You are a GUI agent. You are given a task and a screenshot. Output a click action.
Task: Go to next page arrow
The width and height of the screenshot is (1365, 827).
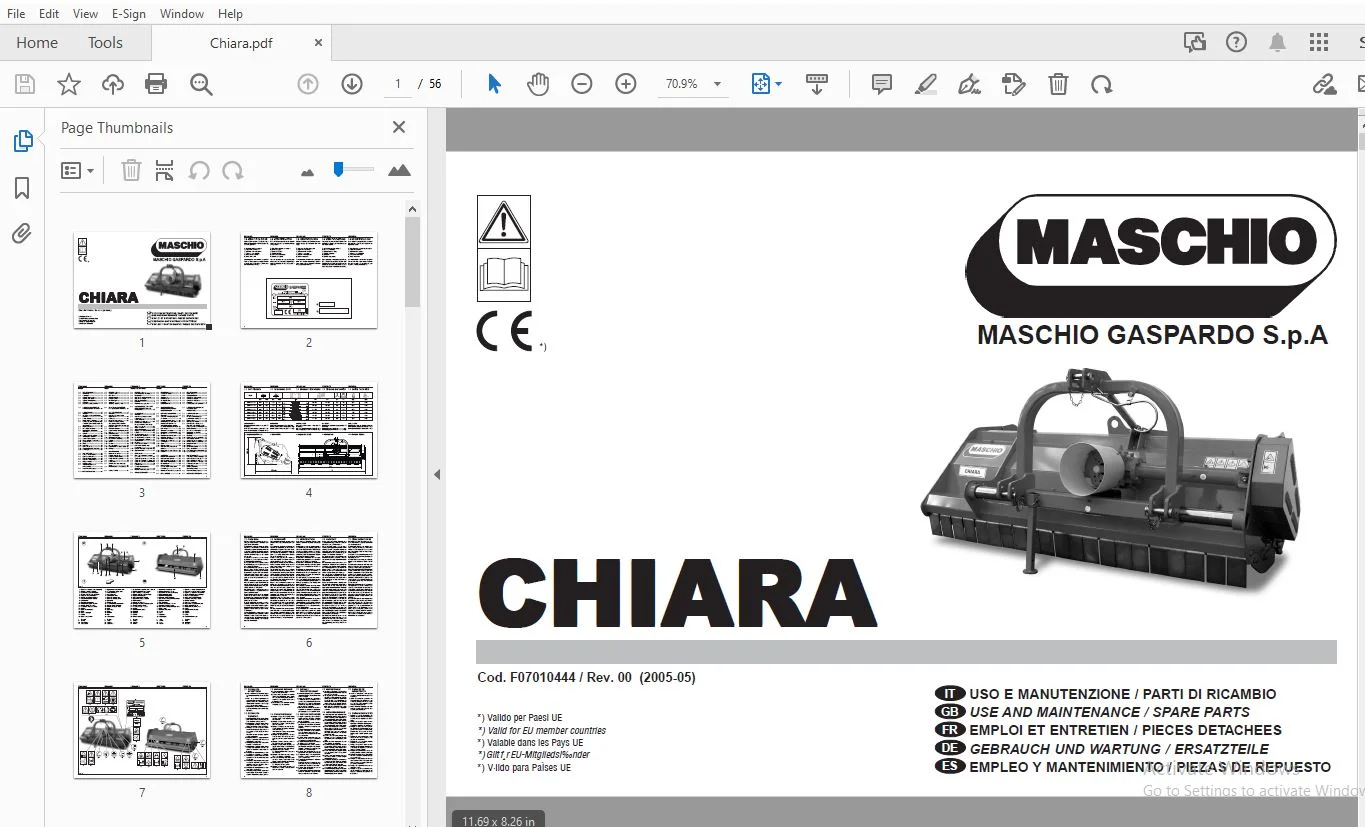[x=352, y=85]
